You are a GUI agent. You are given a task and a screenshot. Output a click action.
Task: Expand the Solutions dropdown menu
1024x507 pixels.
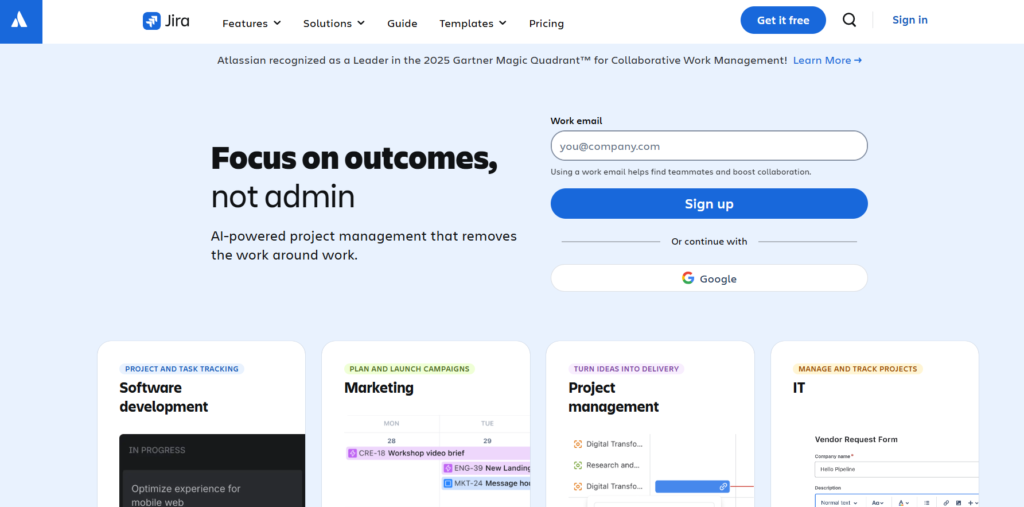pyautogui.click(x=333, y=23)
